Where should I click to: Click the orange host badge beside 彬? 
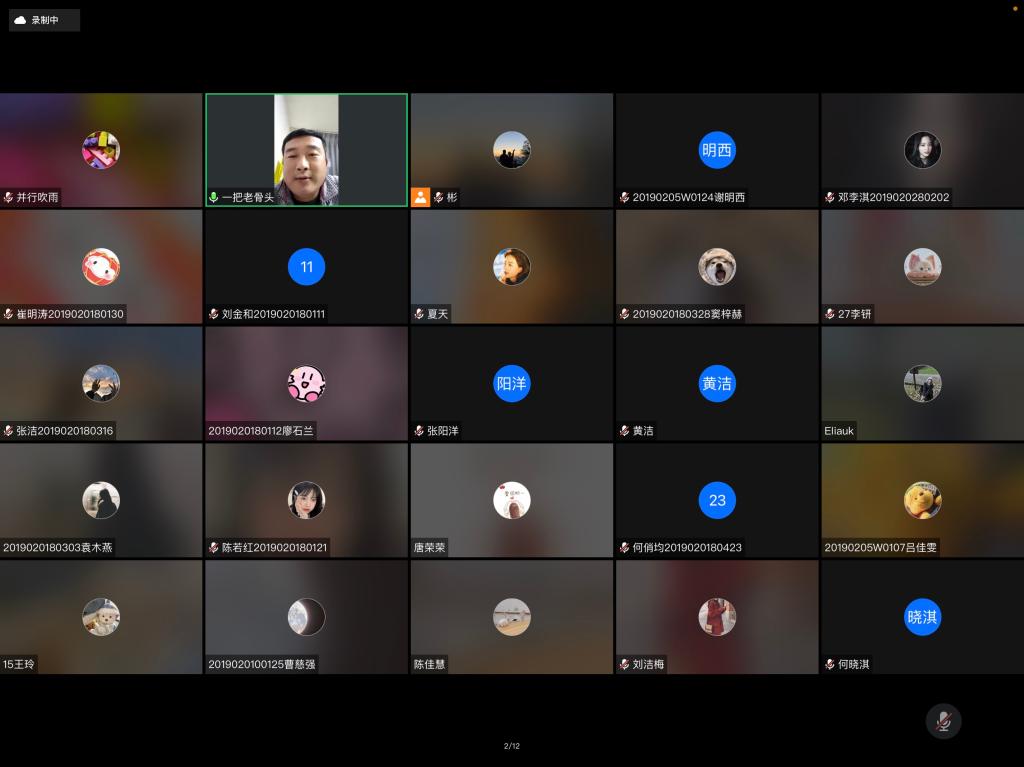click(x=420, y=197)
